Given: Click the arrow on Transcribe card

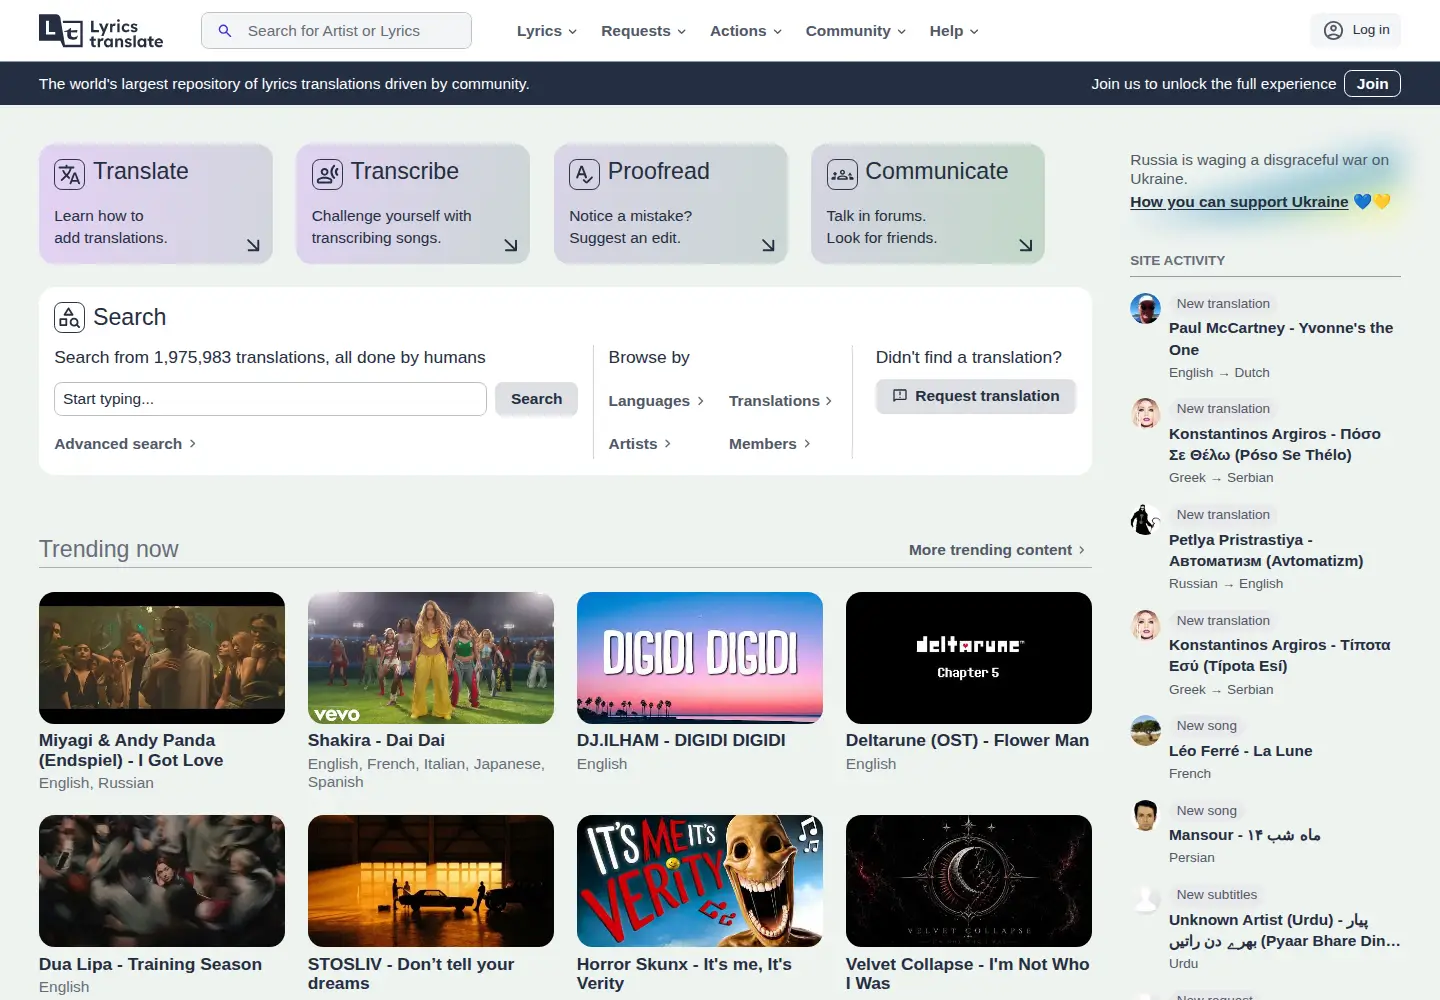Looking at the screenshot, I should [x=511, y=245].
